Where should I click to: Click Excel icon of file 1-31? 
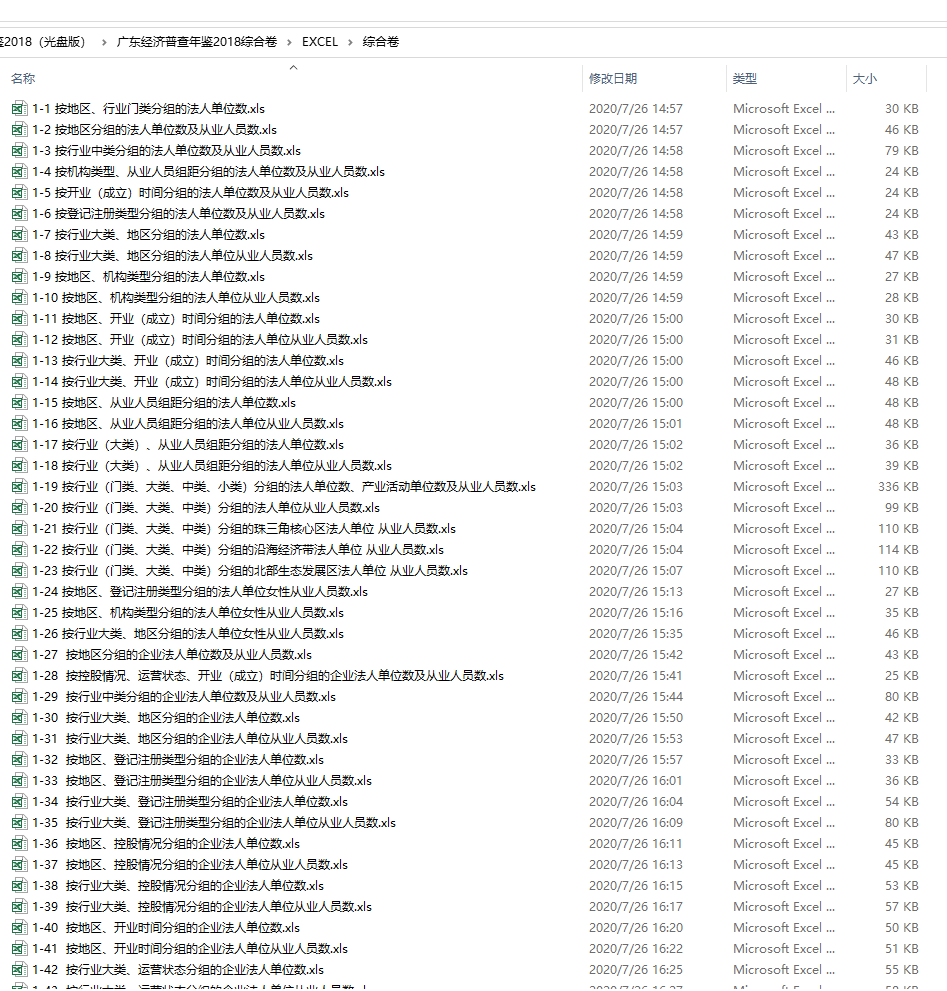pyautogui.click(x=20, y=739)
